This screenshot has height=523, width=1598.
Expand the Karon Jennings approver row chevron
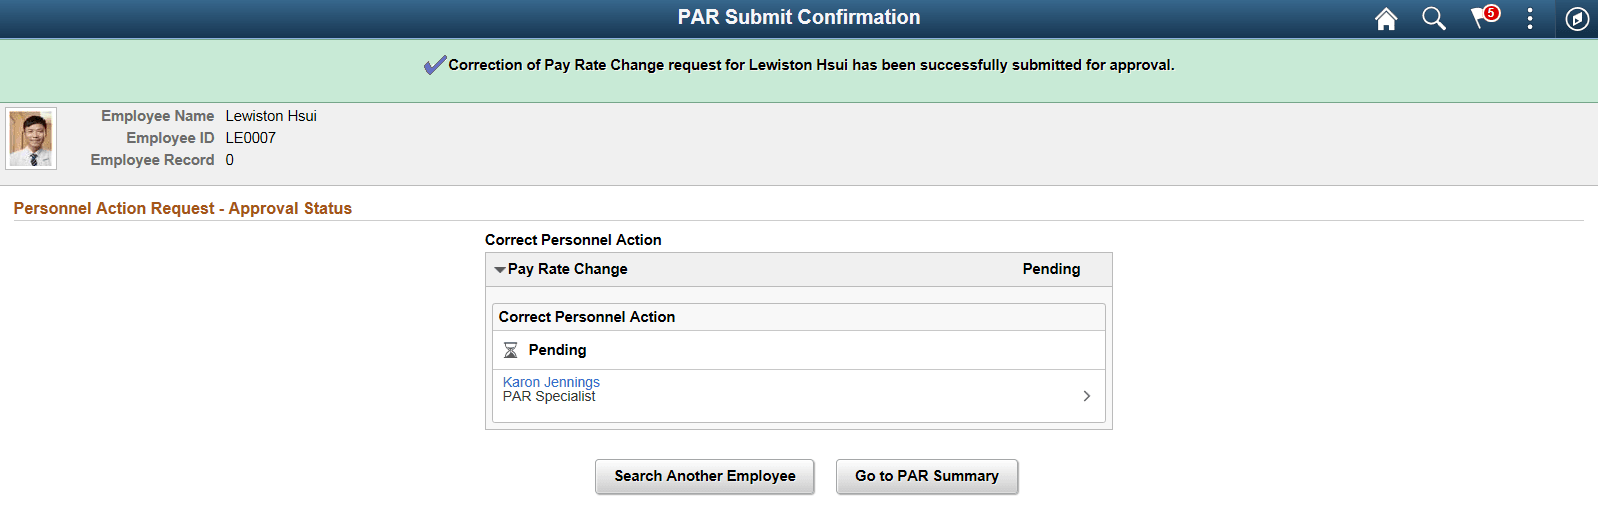1086,396
